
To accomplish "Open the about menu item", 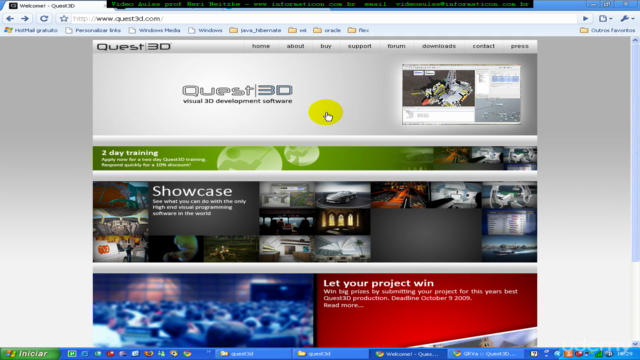I will 295,46.
